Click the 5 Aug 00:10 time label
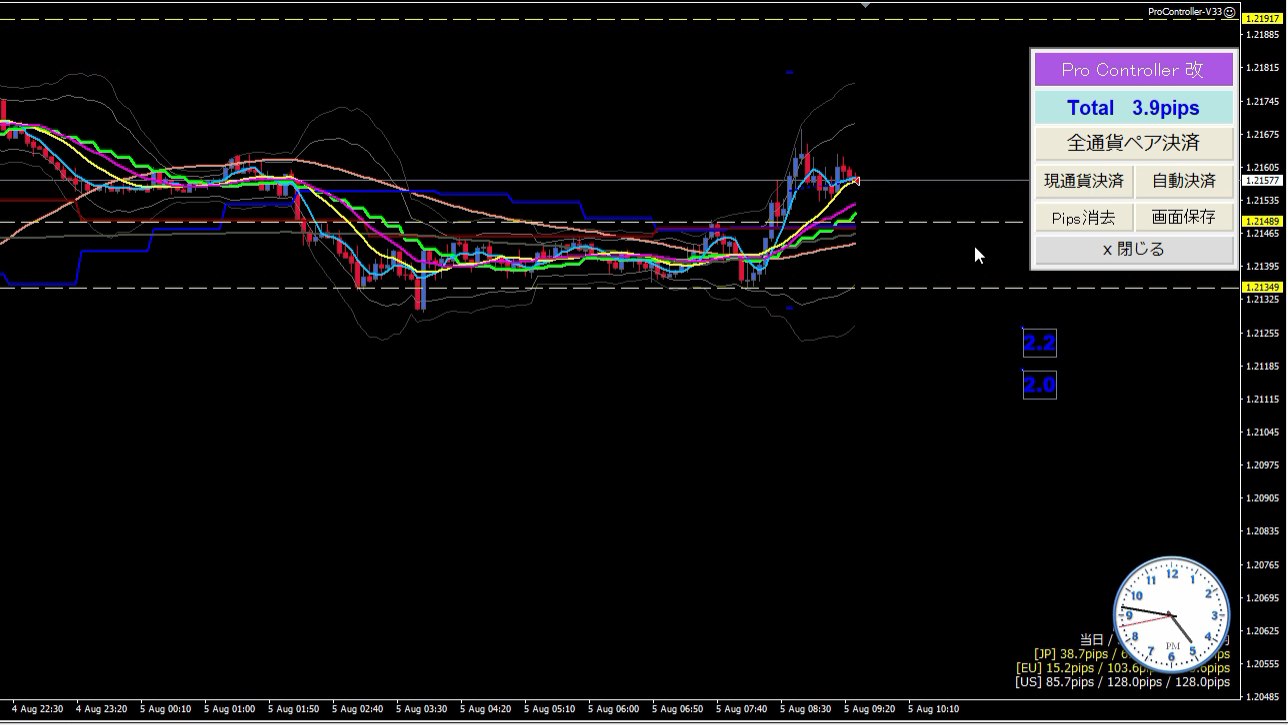Screen dimensions: 1288x725 coord(165,709)
